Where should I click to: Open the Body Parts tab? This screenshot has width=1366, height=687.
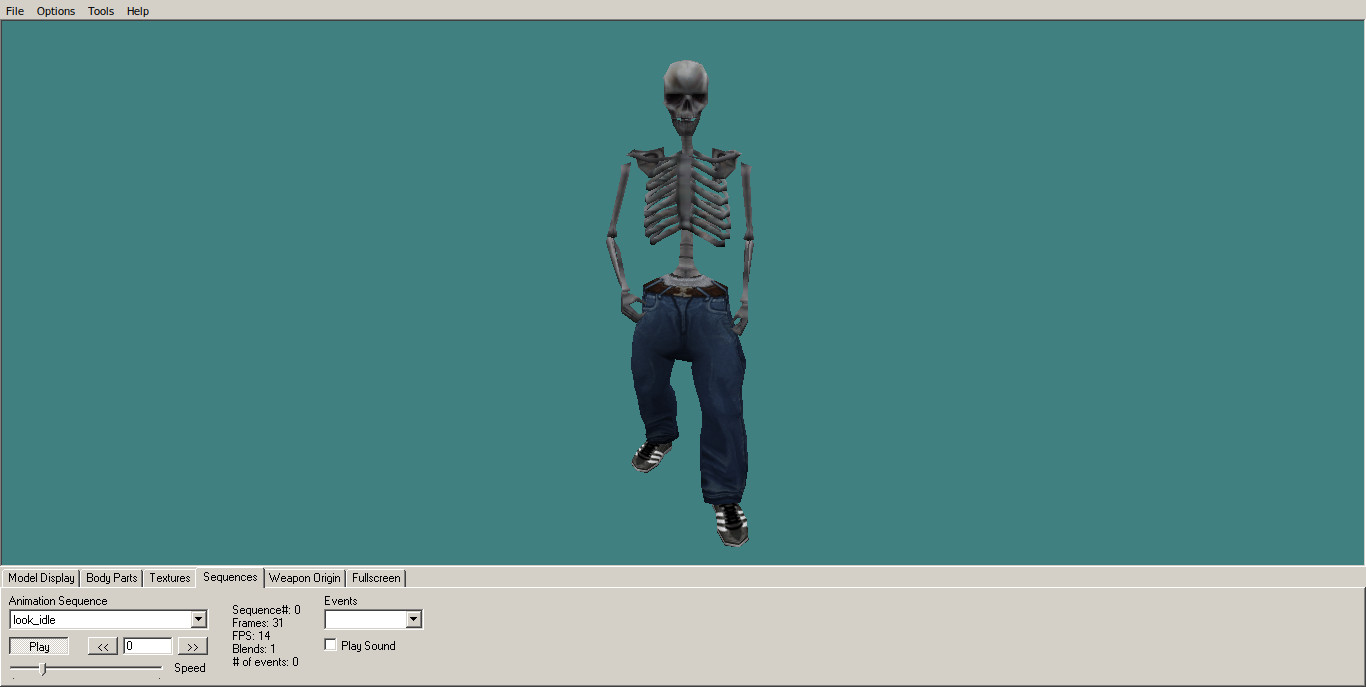pos(110,578)
